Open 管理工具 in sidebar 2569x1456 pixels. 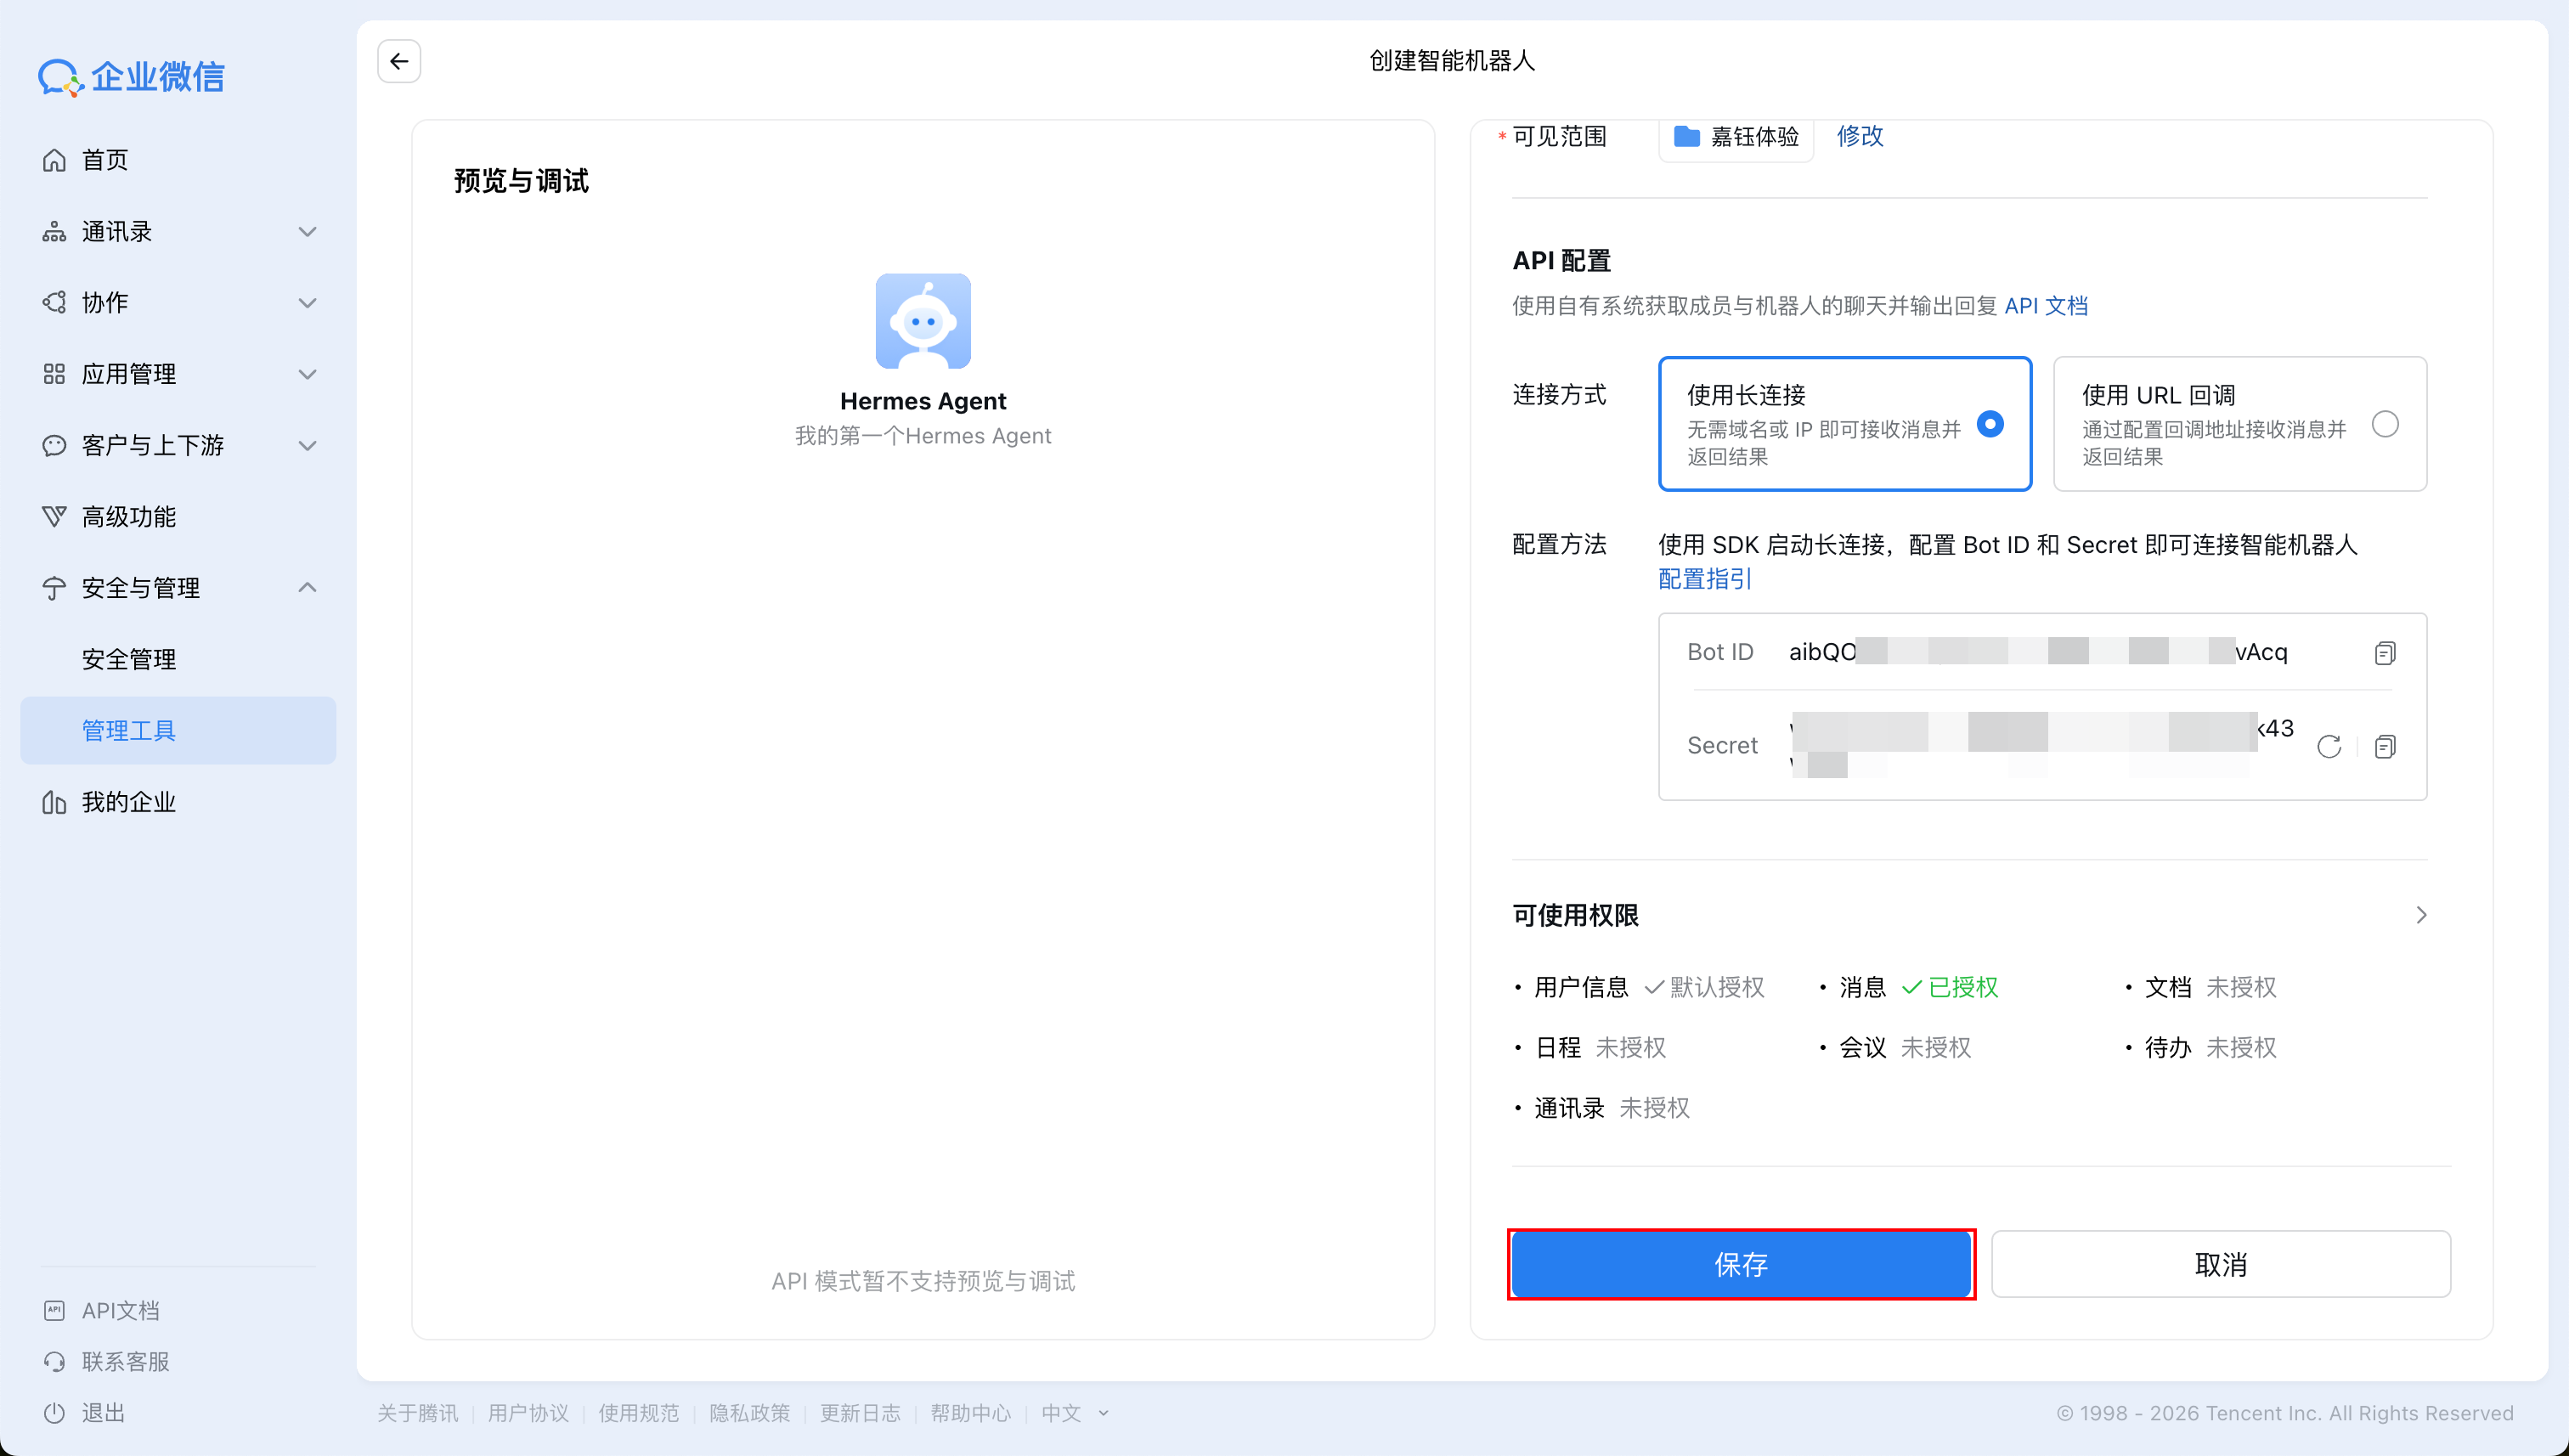[129, 730]
